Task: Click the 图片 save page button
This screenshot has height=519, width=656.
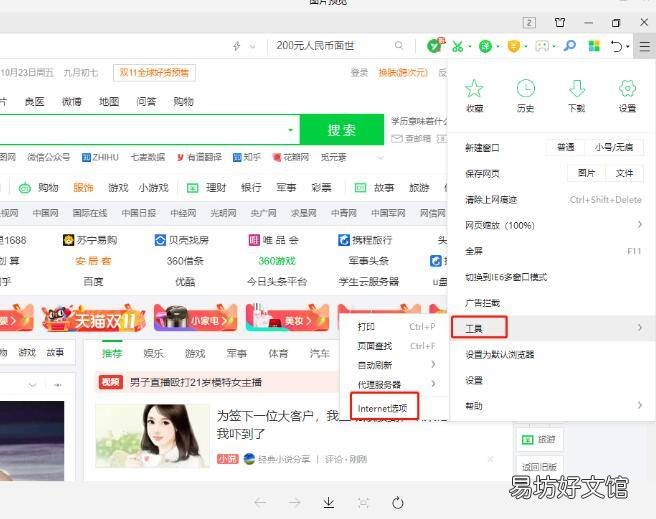Action: coord(586,173)
